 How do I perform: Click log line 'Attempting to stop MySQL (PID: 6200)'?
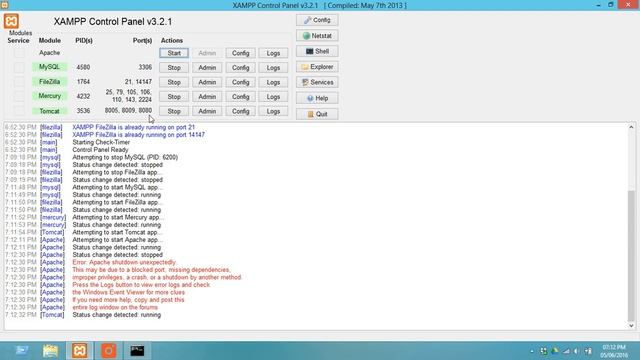125,157
